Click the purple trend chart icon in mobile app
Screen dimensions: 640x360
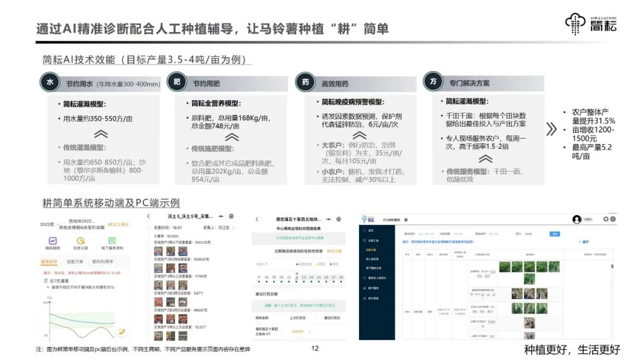(x=53, y=241)
